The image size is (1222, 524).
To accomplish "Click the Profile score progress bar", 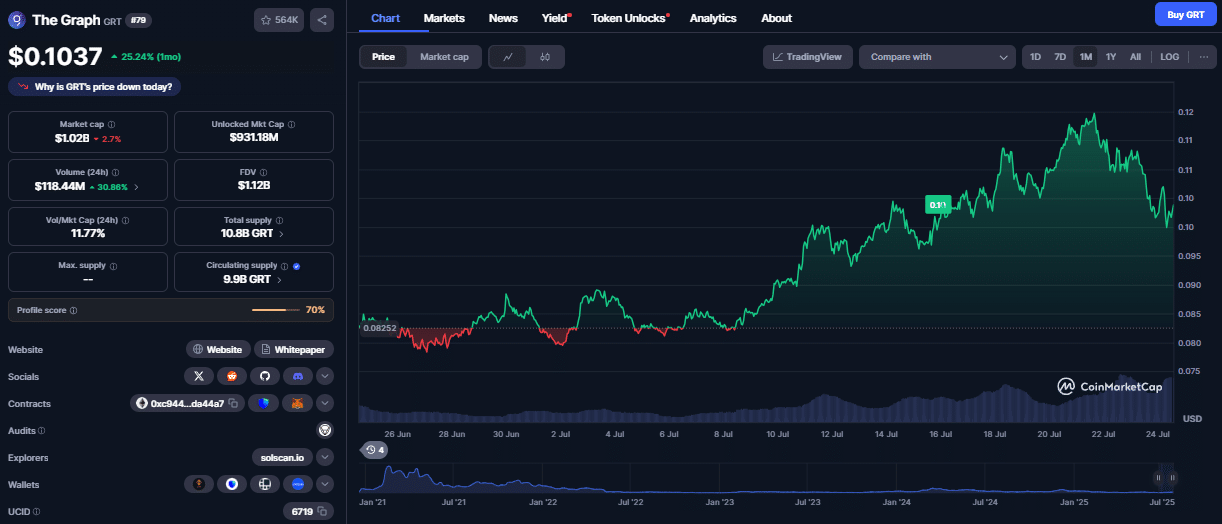I will pos(275,310).
